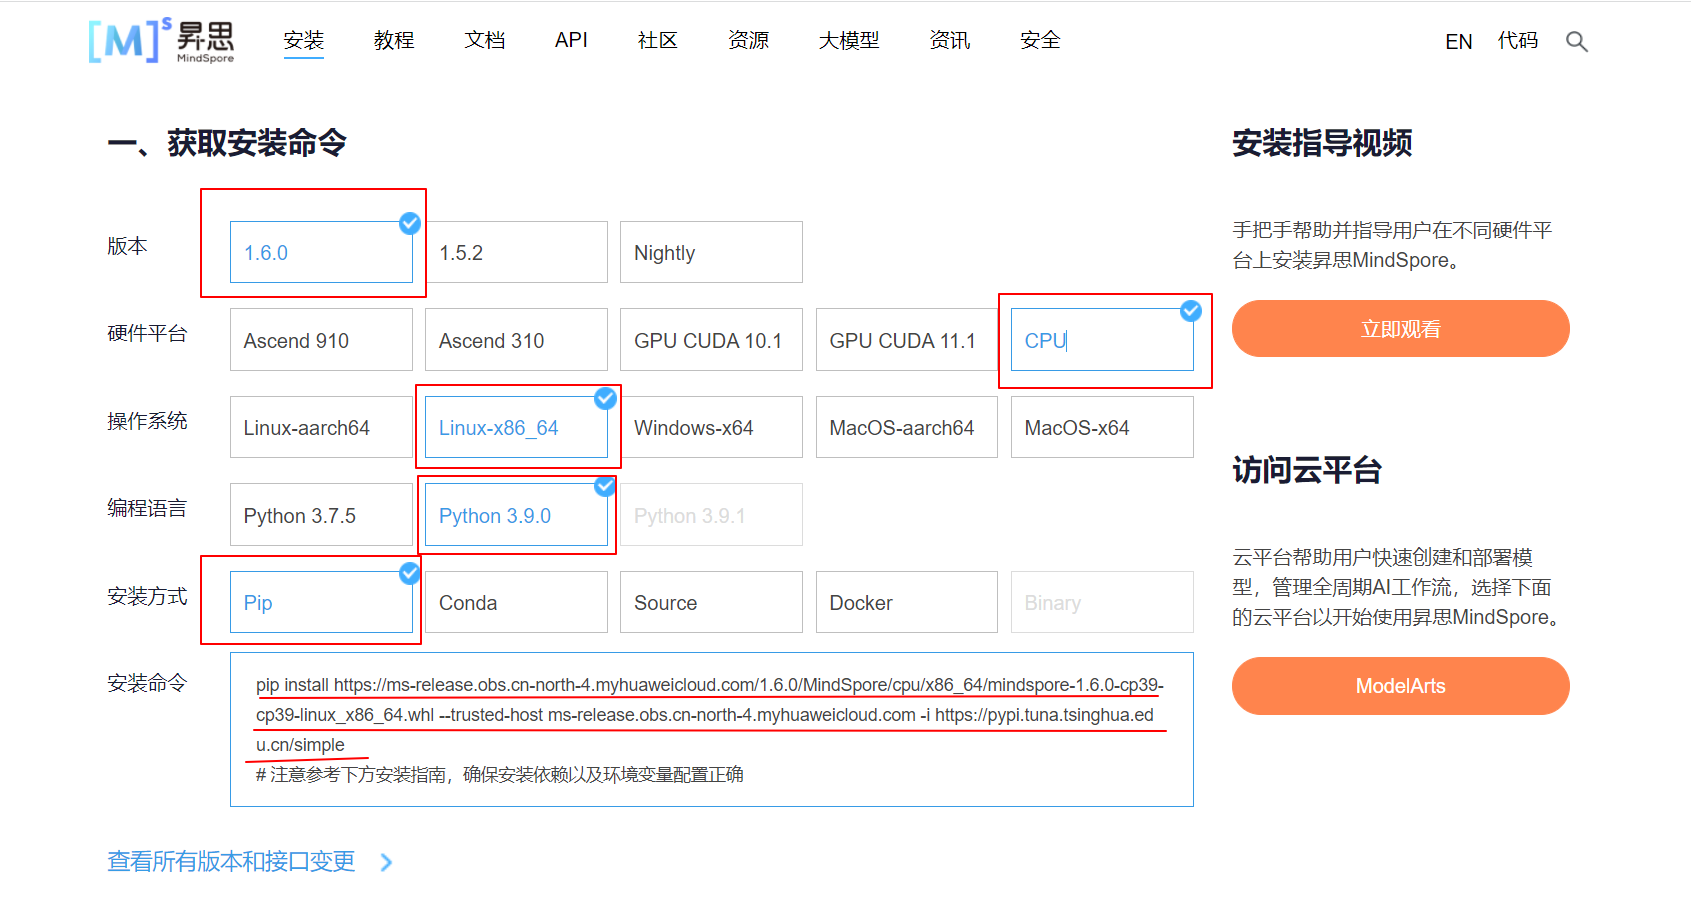Click the 版本 row label
The image size is (1691, 901).
(x=127, y=246)
